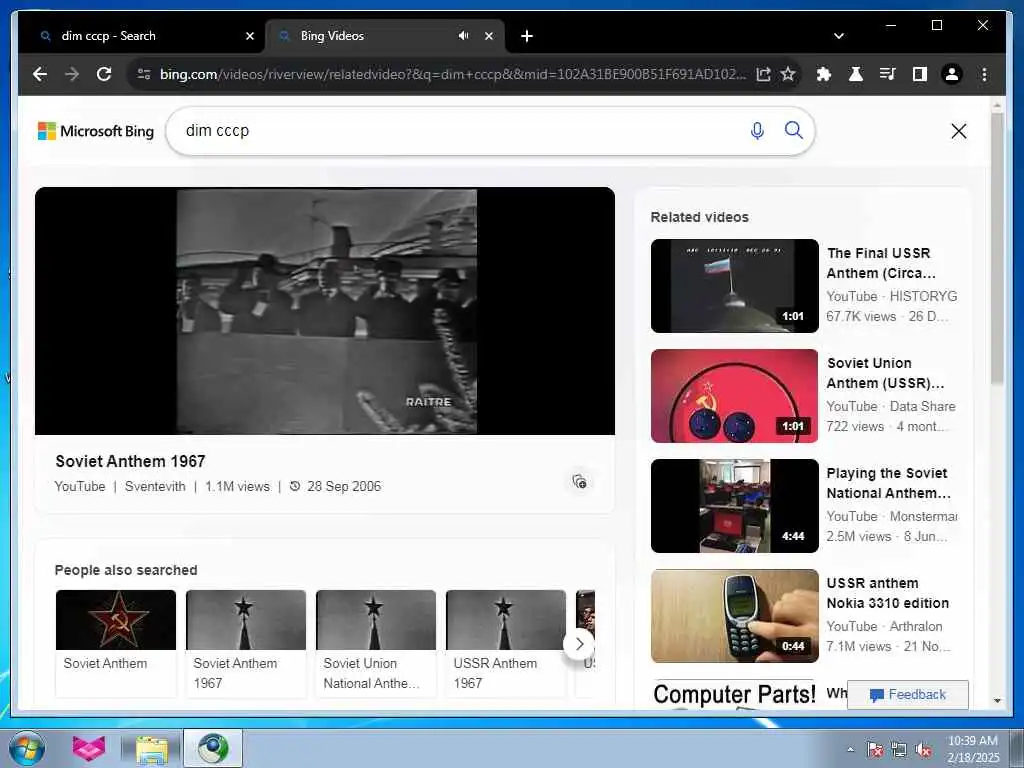The height and width of the screenshot is (768, 1024).
Task: Open a new browser tab
Action: tap(526, 36)
